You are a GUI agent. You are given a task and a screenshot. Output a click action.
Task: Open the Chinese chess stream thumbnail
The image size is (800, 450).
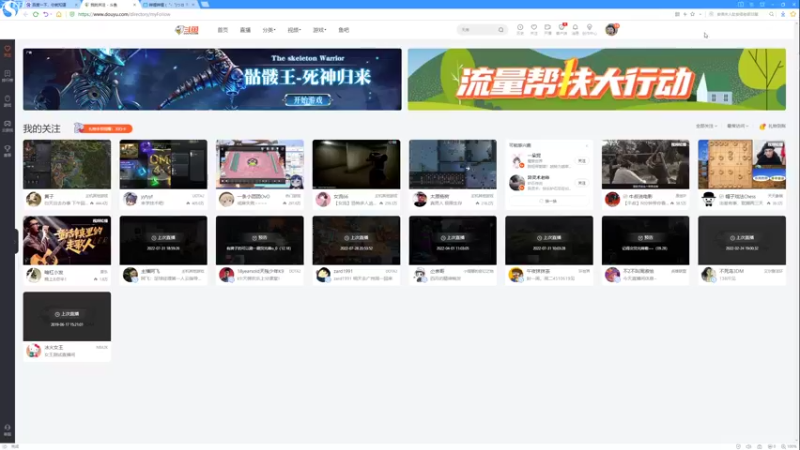(x=742, y=164)
